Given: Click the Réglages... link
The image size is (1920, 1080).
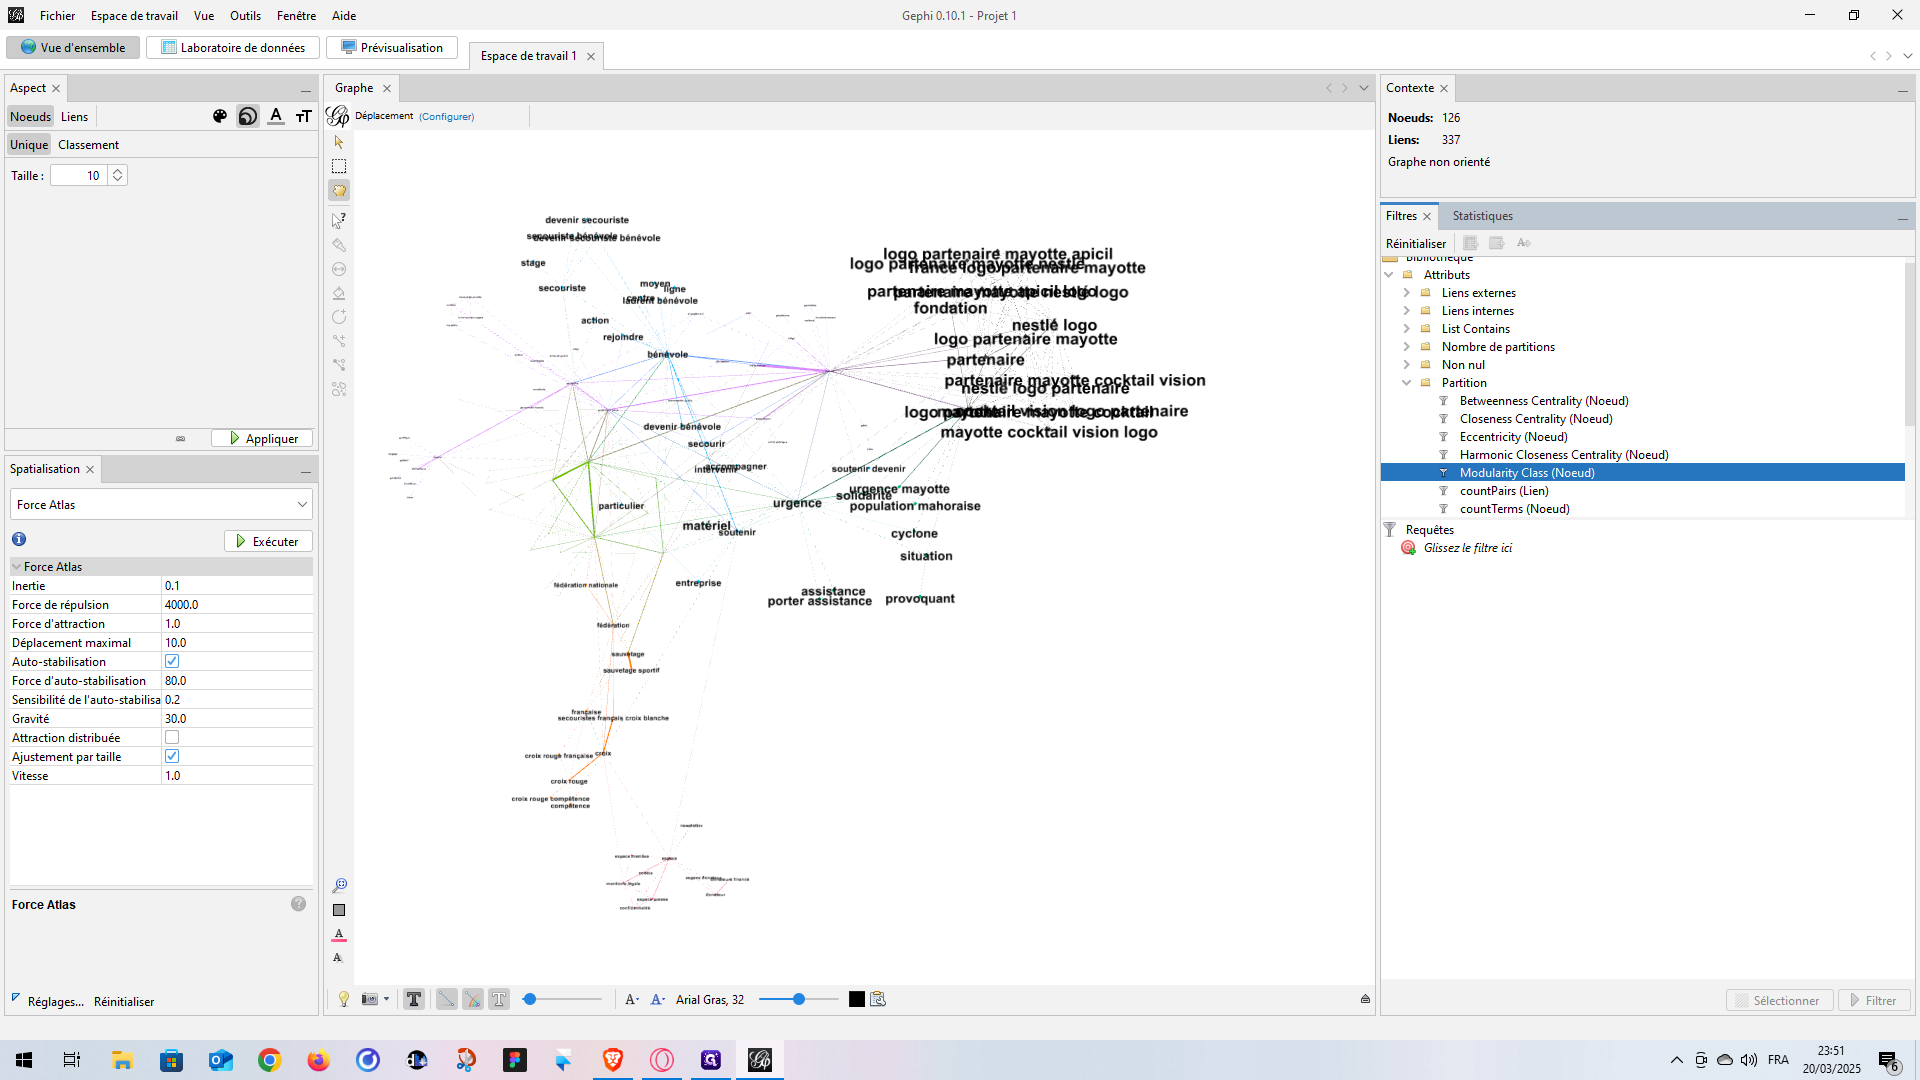Looking at the screenshot, I should [x=55, y=1001].
